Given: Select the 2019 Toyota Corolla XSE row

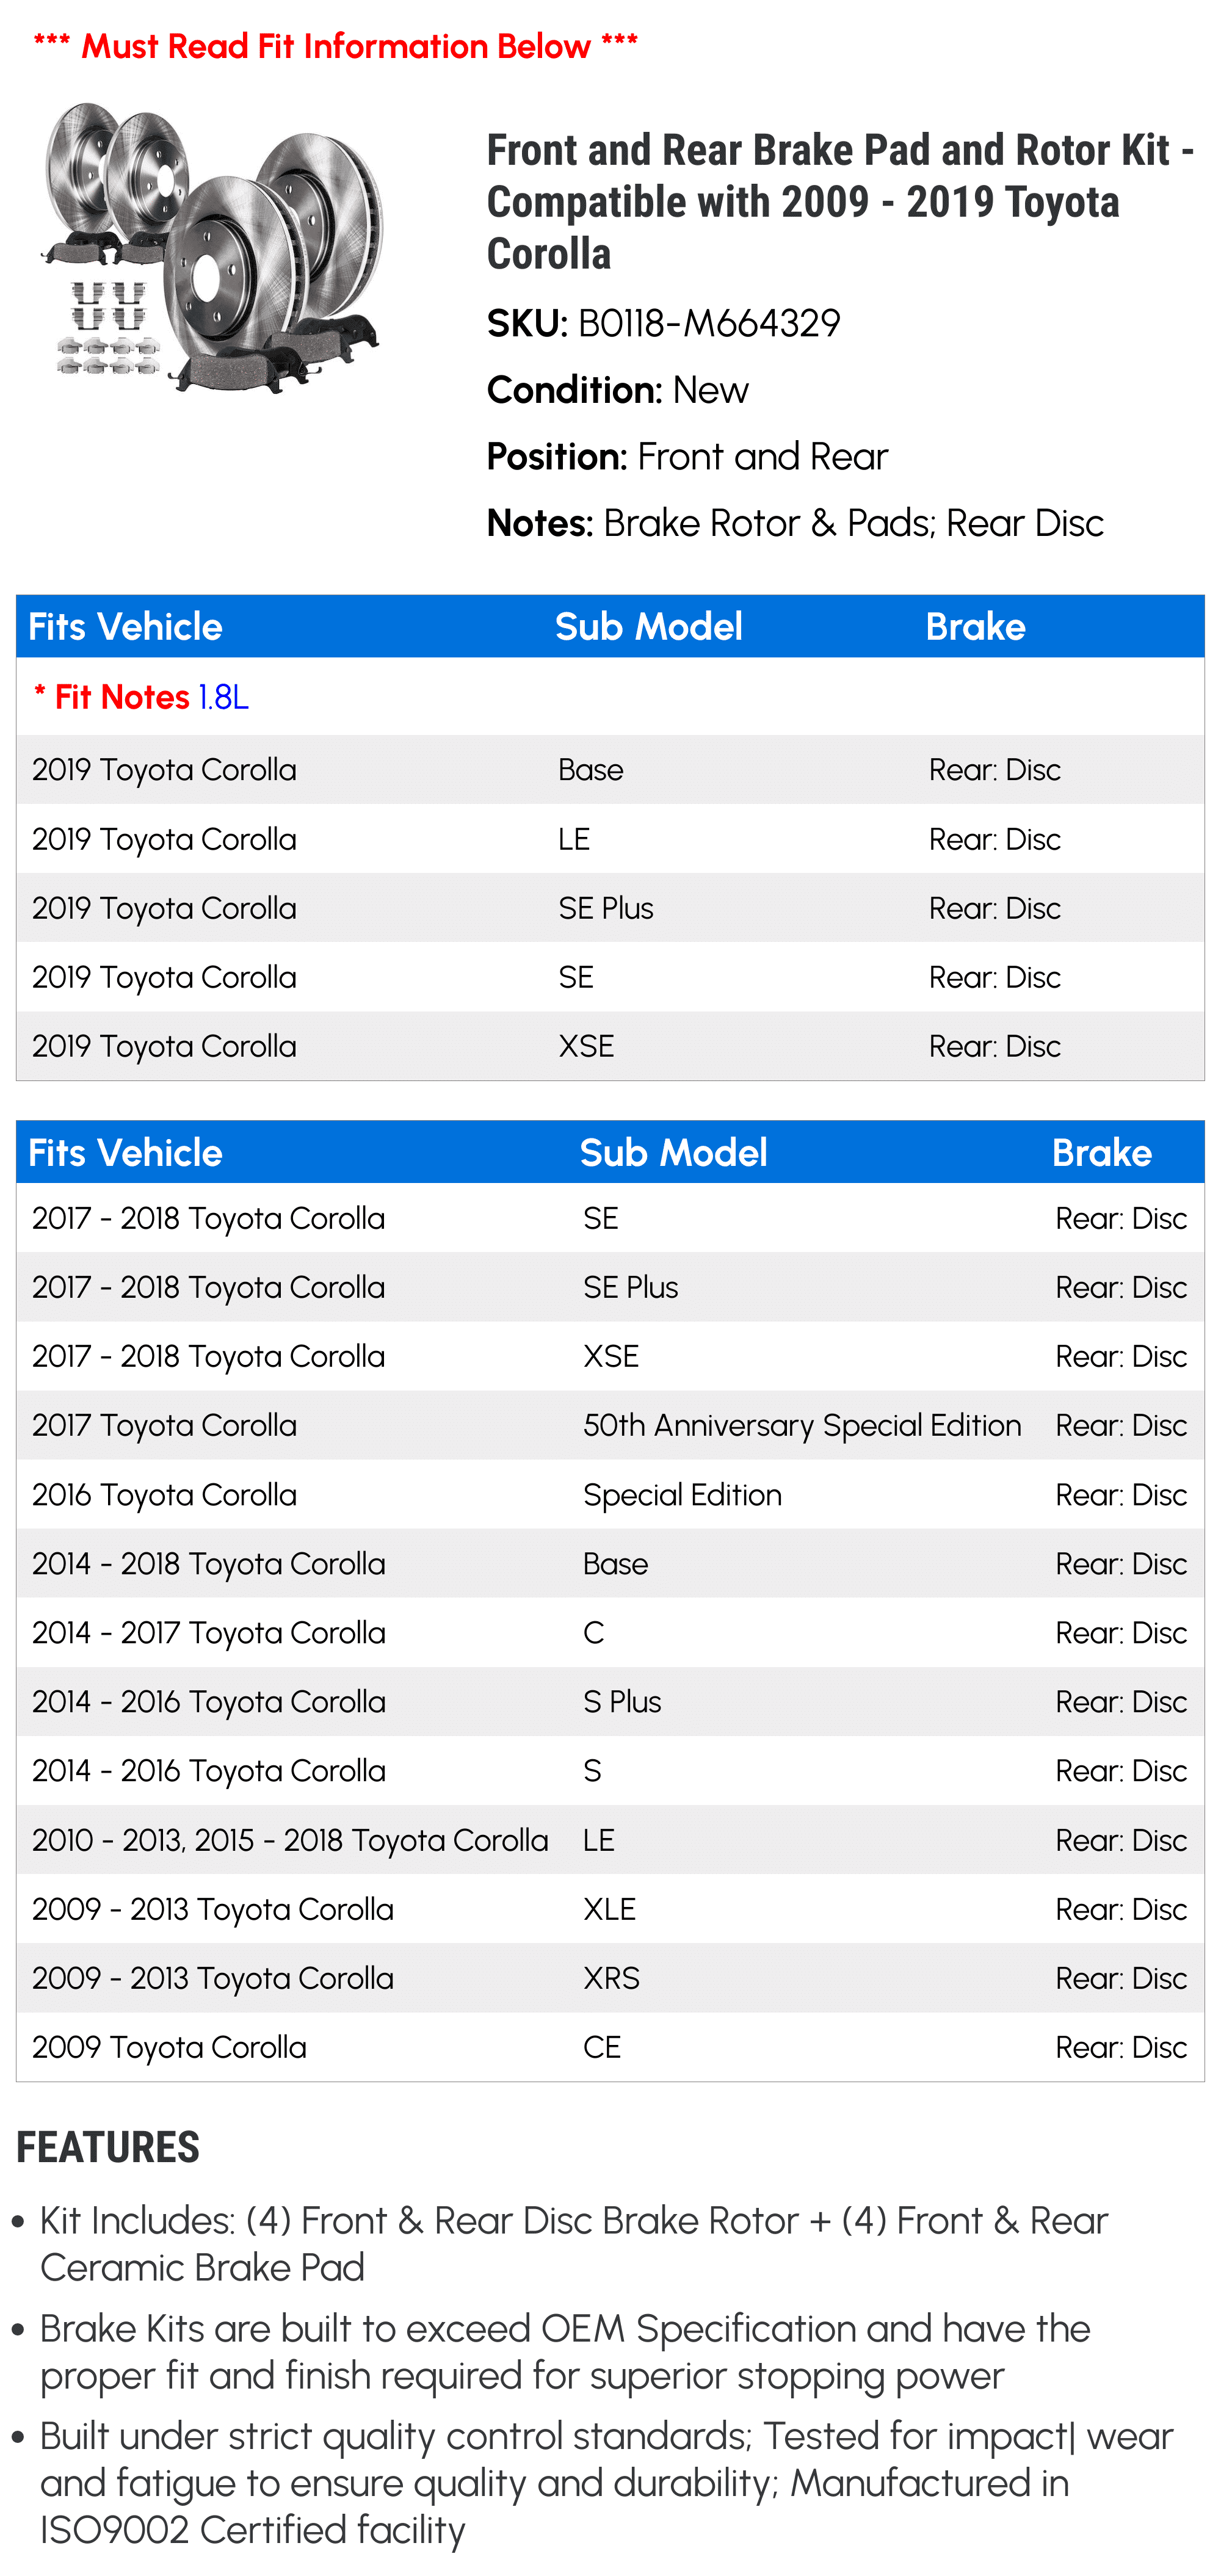Looking at the screenshot, I should (610, 1046).
